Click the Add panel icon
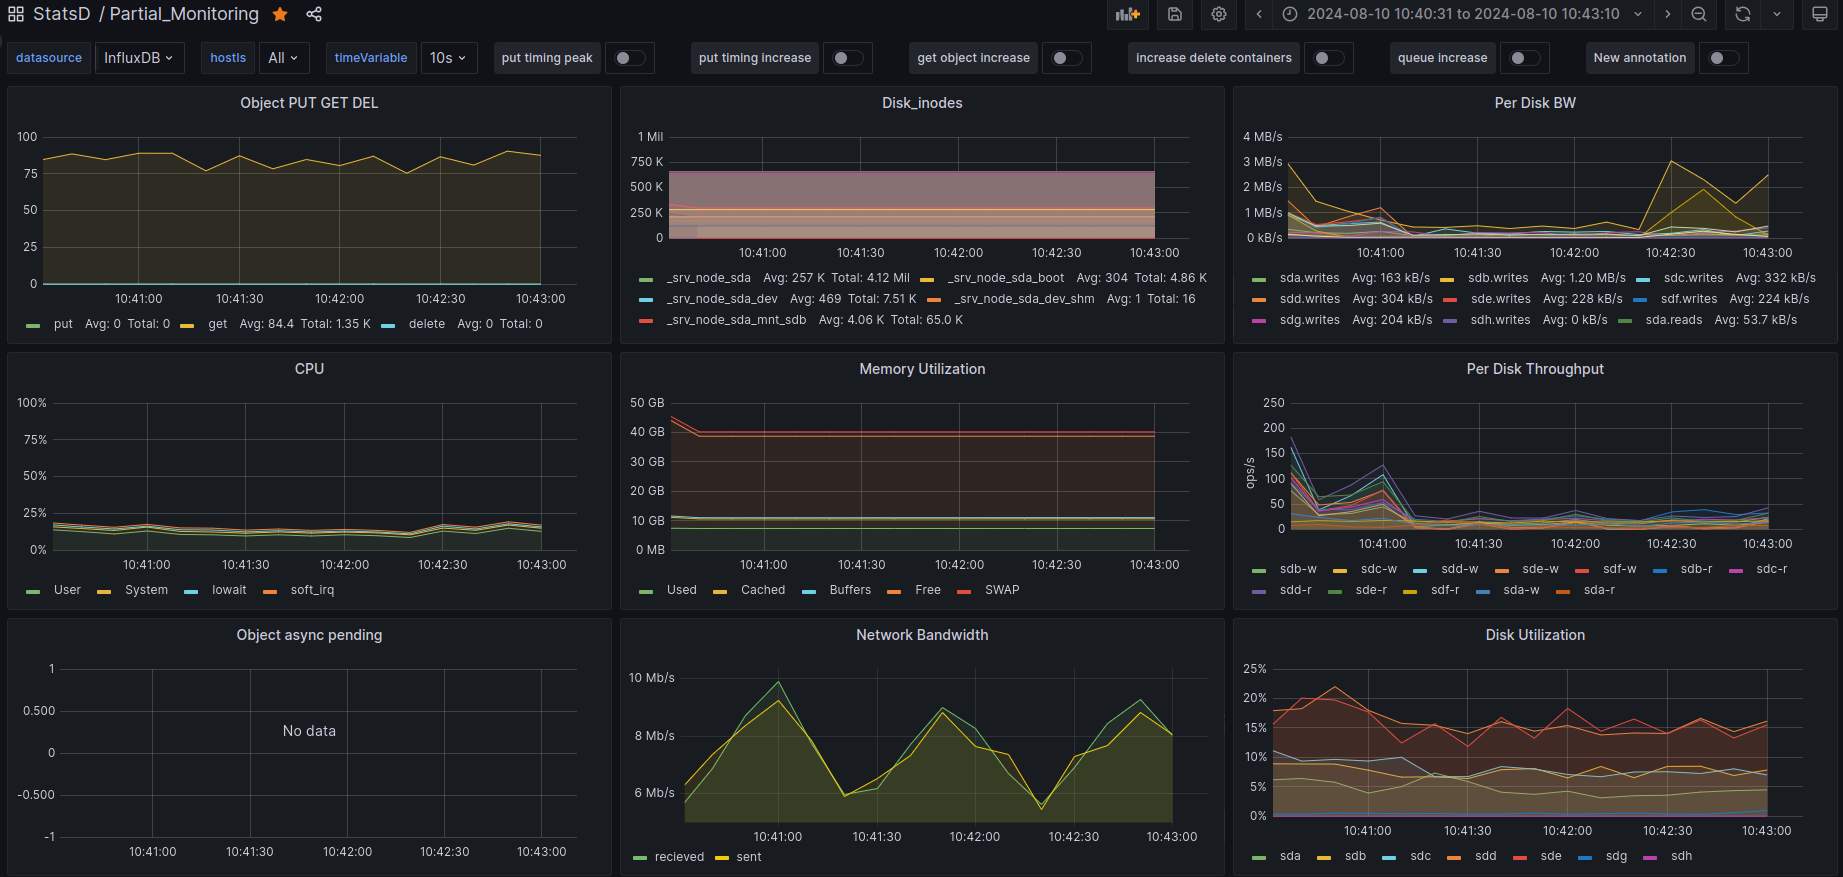Image resolution: width=1843 pixels, height=877 pixels. point(1128,14)
